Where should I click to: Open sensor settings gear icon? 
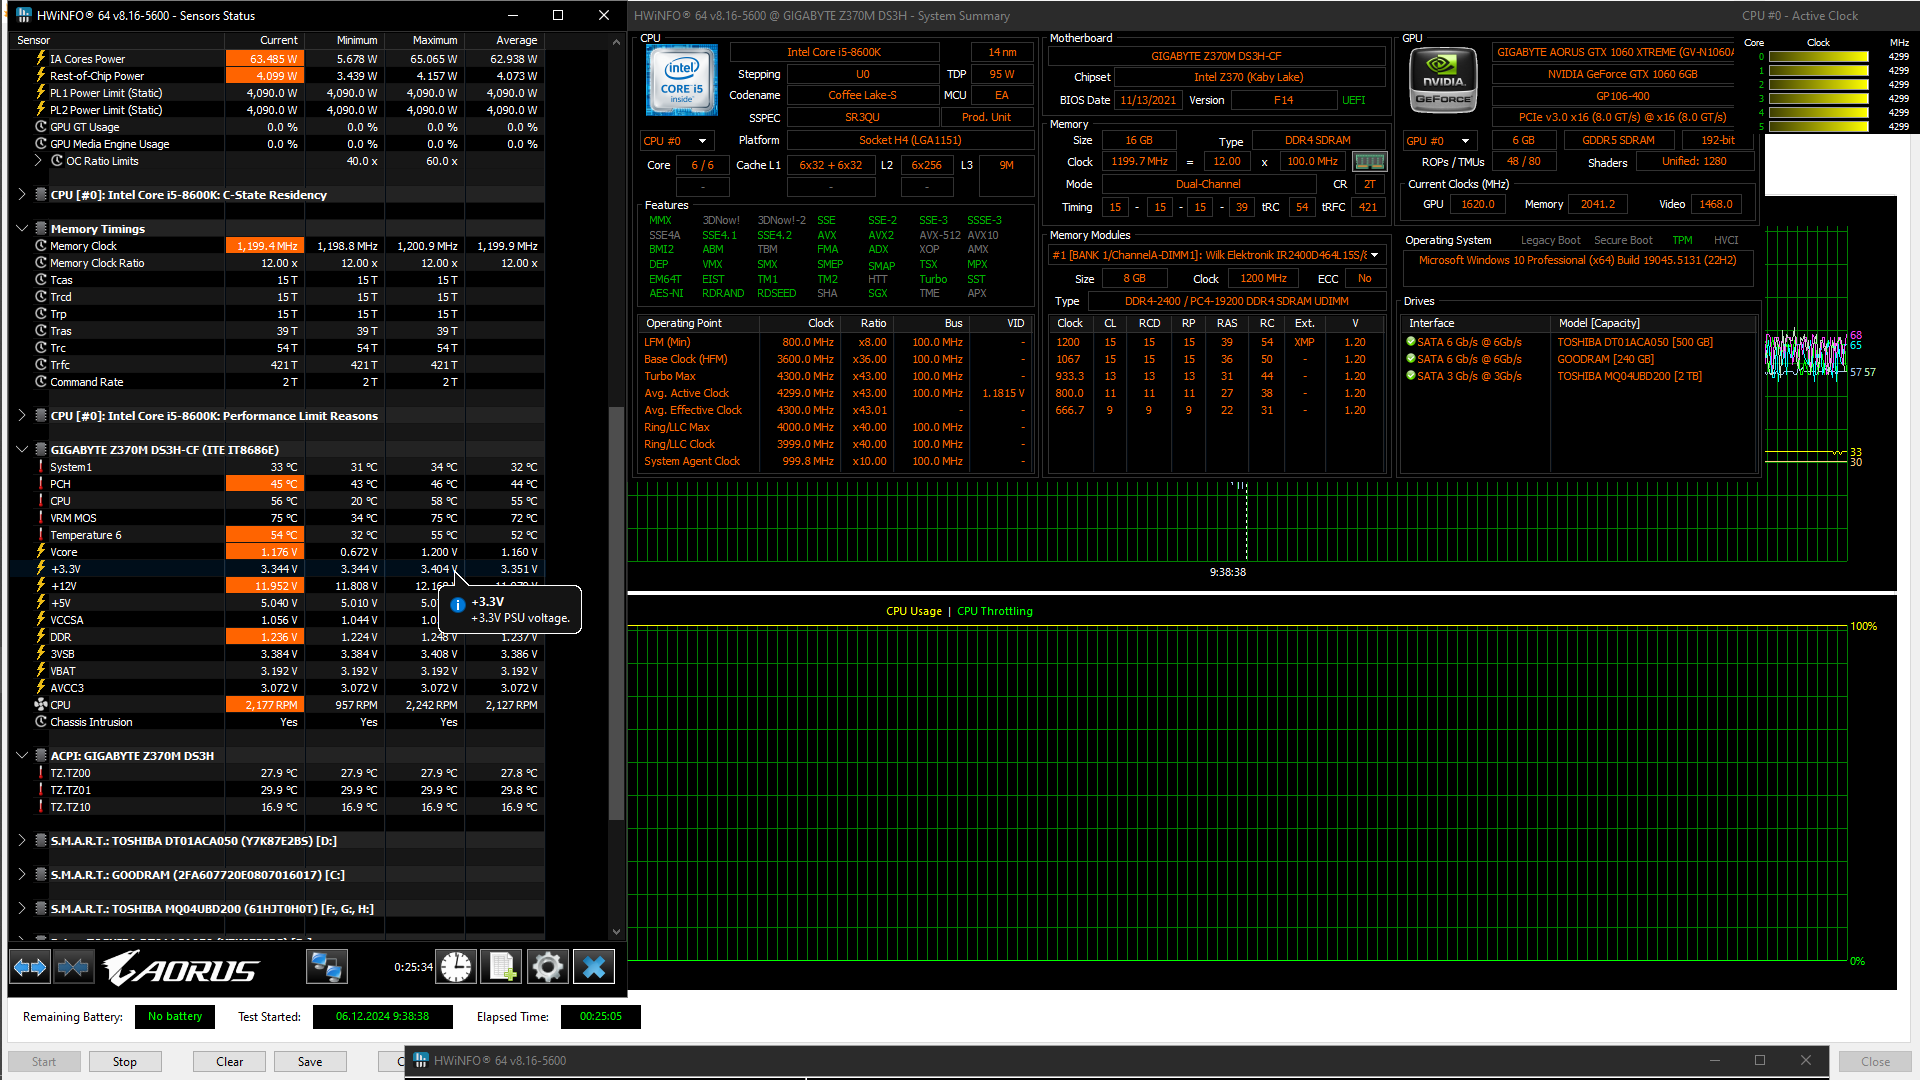(x=548, y=967)
